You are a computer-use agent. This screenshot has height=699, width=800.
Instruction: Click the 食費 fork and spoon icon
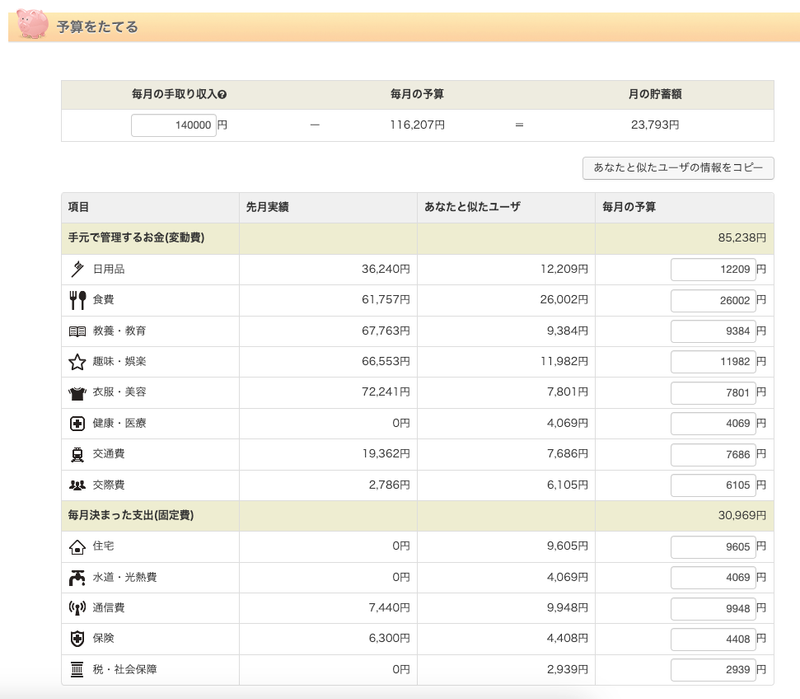coord(77,300)
